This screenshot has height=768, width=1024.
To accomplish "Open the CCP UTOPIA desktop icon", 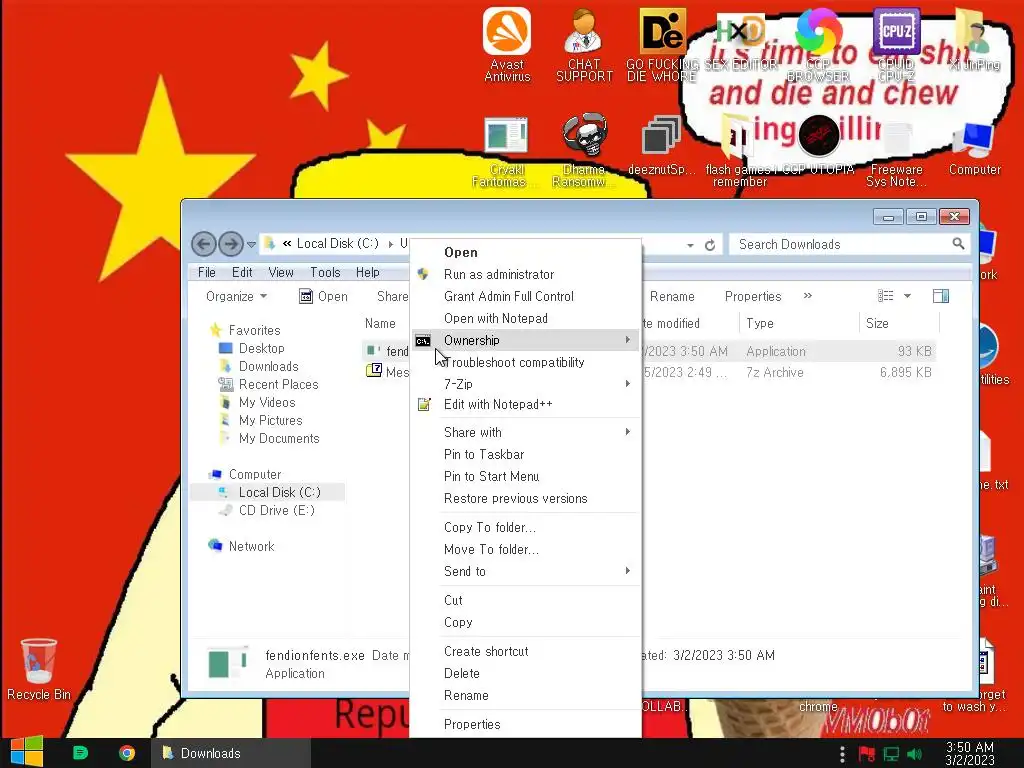I will (x=818, y=144).
